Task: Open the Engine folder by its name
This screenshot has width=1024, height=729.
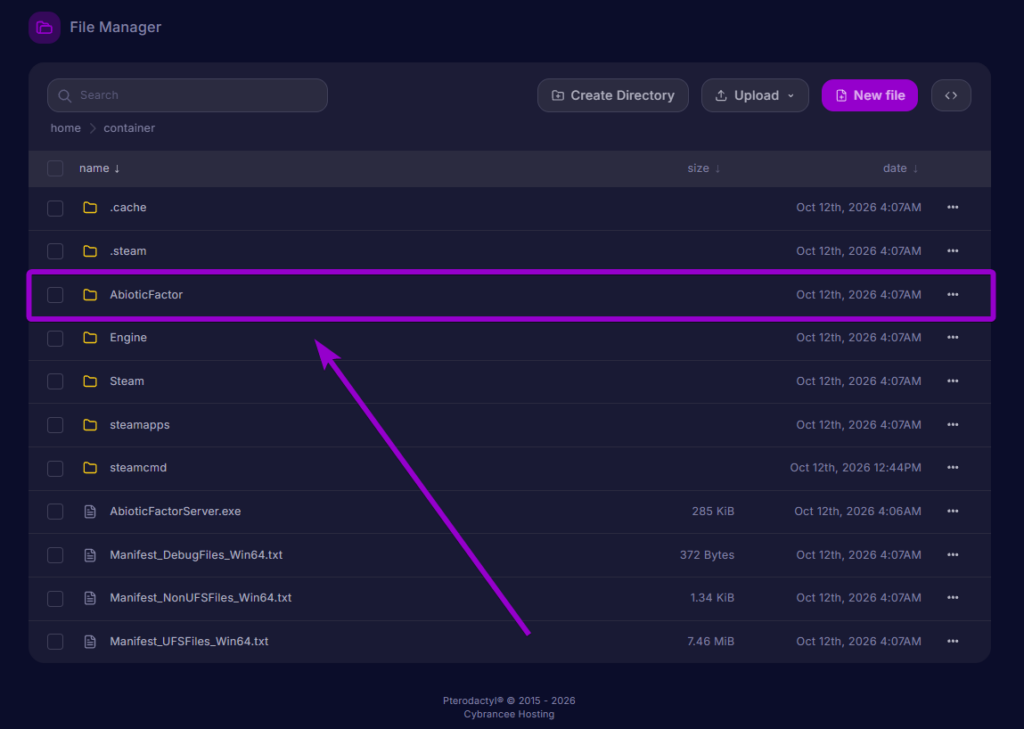Action: [x=128, y=338]
